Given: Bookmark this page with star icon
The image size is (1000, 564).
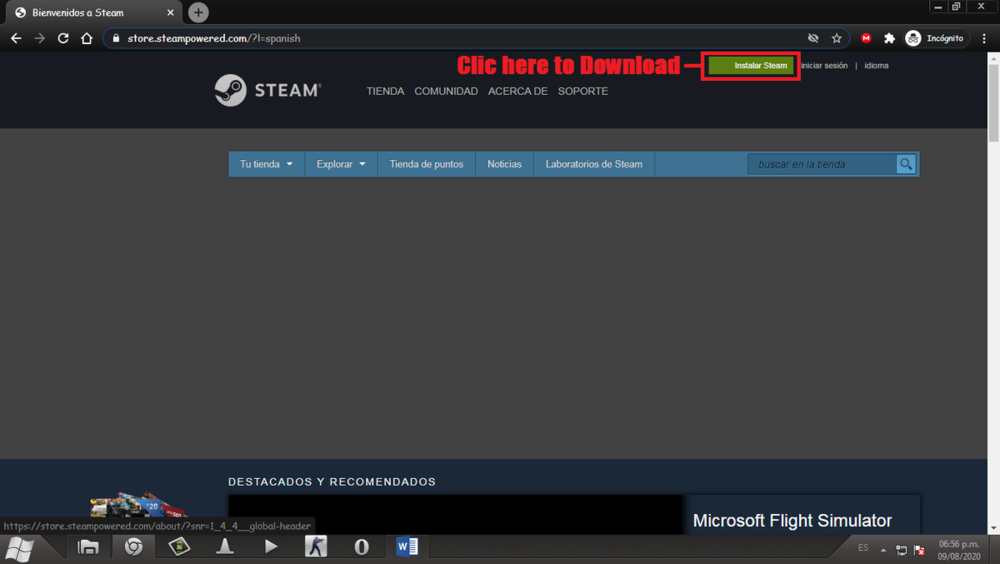Looking at the screenshot, I should 837,38.
